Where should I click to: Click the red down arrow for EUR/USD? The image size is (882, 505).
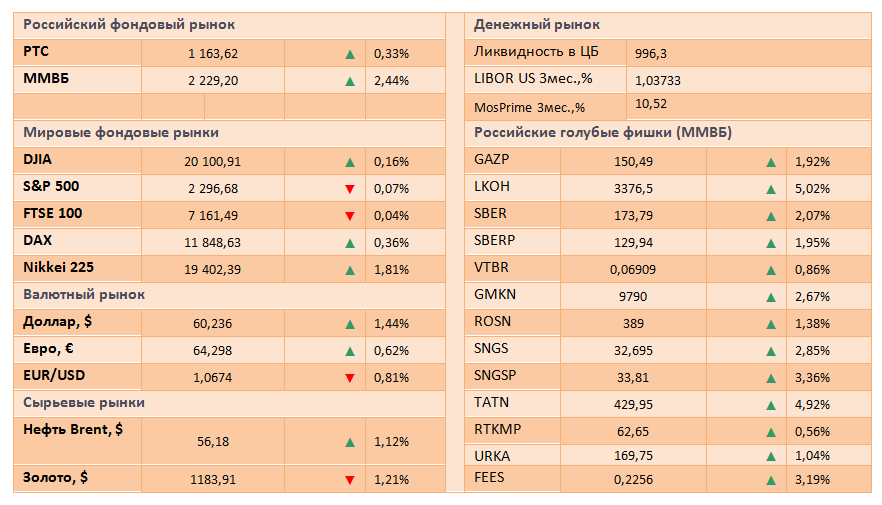pos(350,377)
